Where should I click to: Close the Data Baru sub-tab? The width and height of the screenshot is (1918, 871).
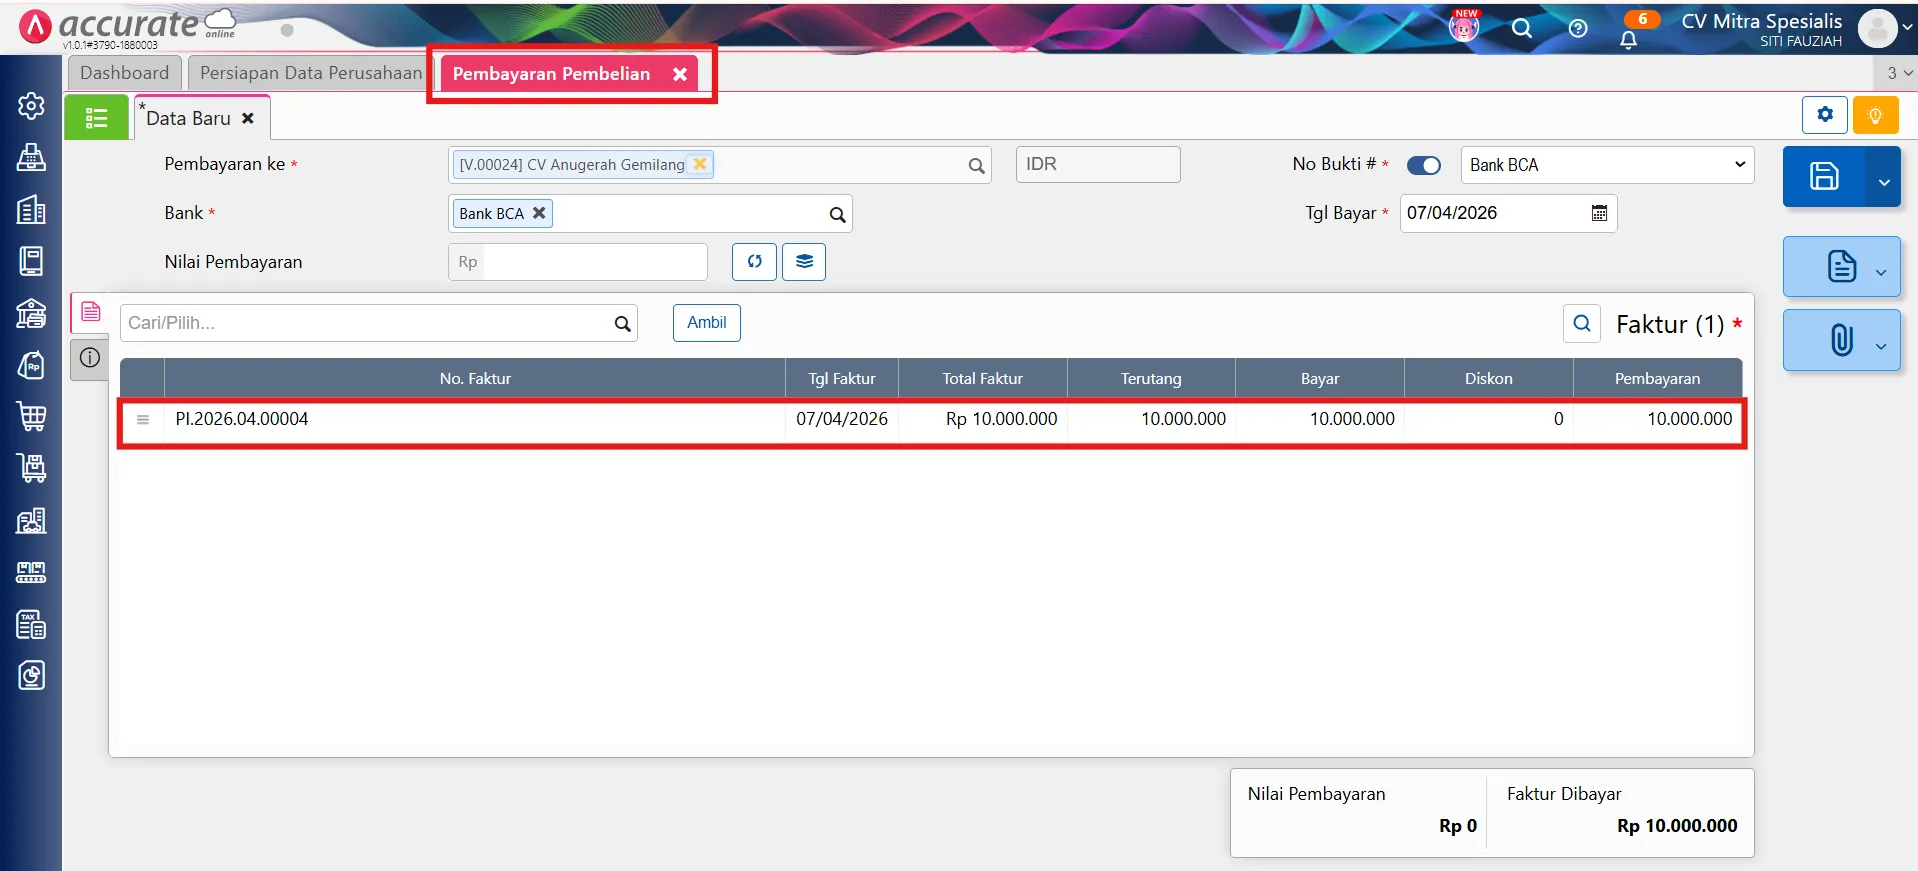(248, 118)
